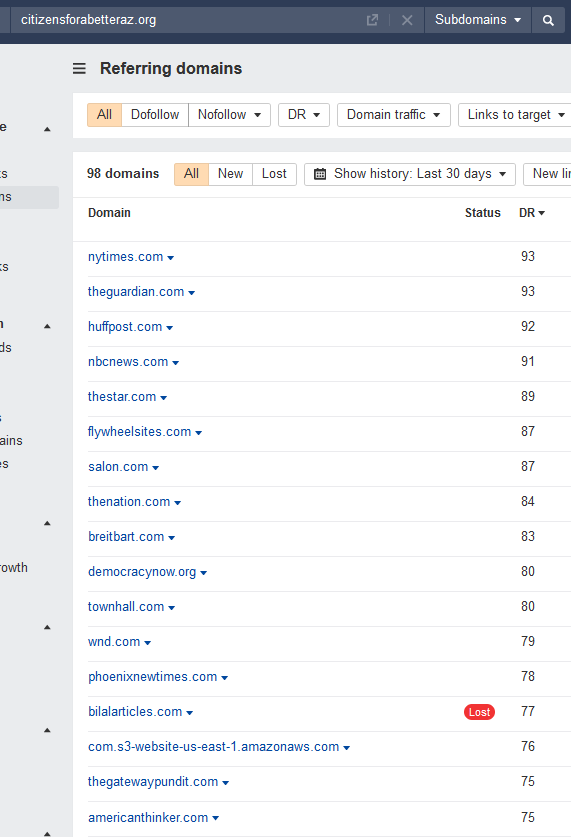Click the calendar icon in Show history
This screenshot has width=571, height=837.
320,174
